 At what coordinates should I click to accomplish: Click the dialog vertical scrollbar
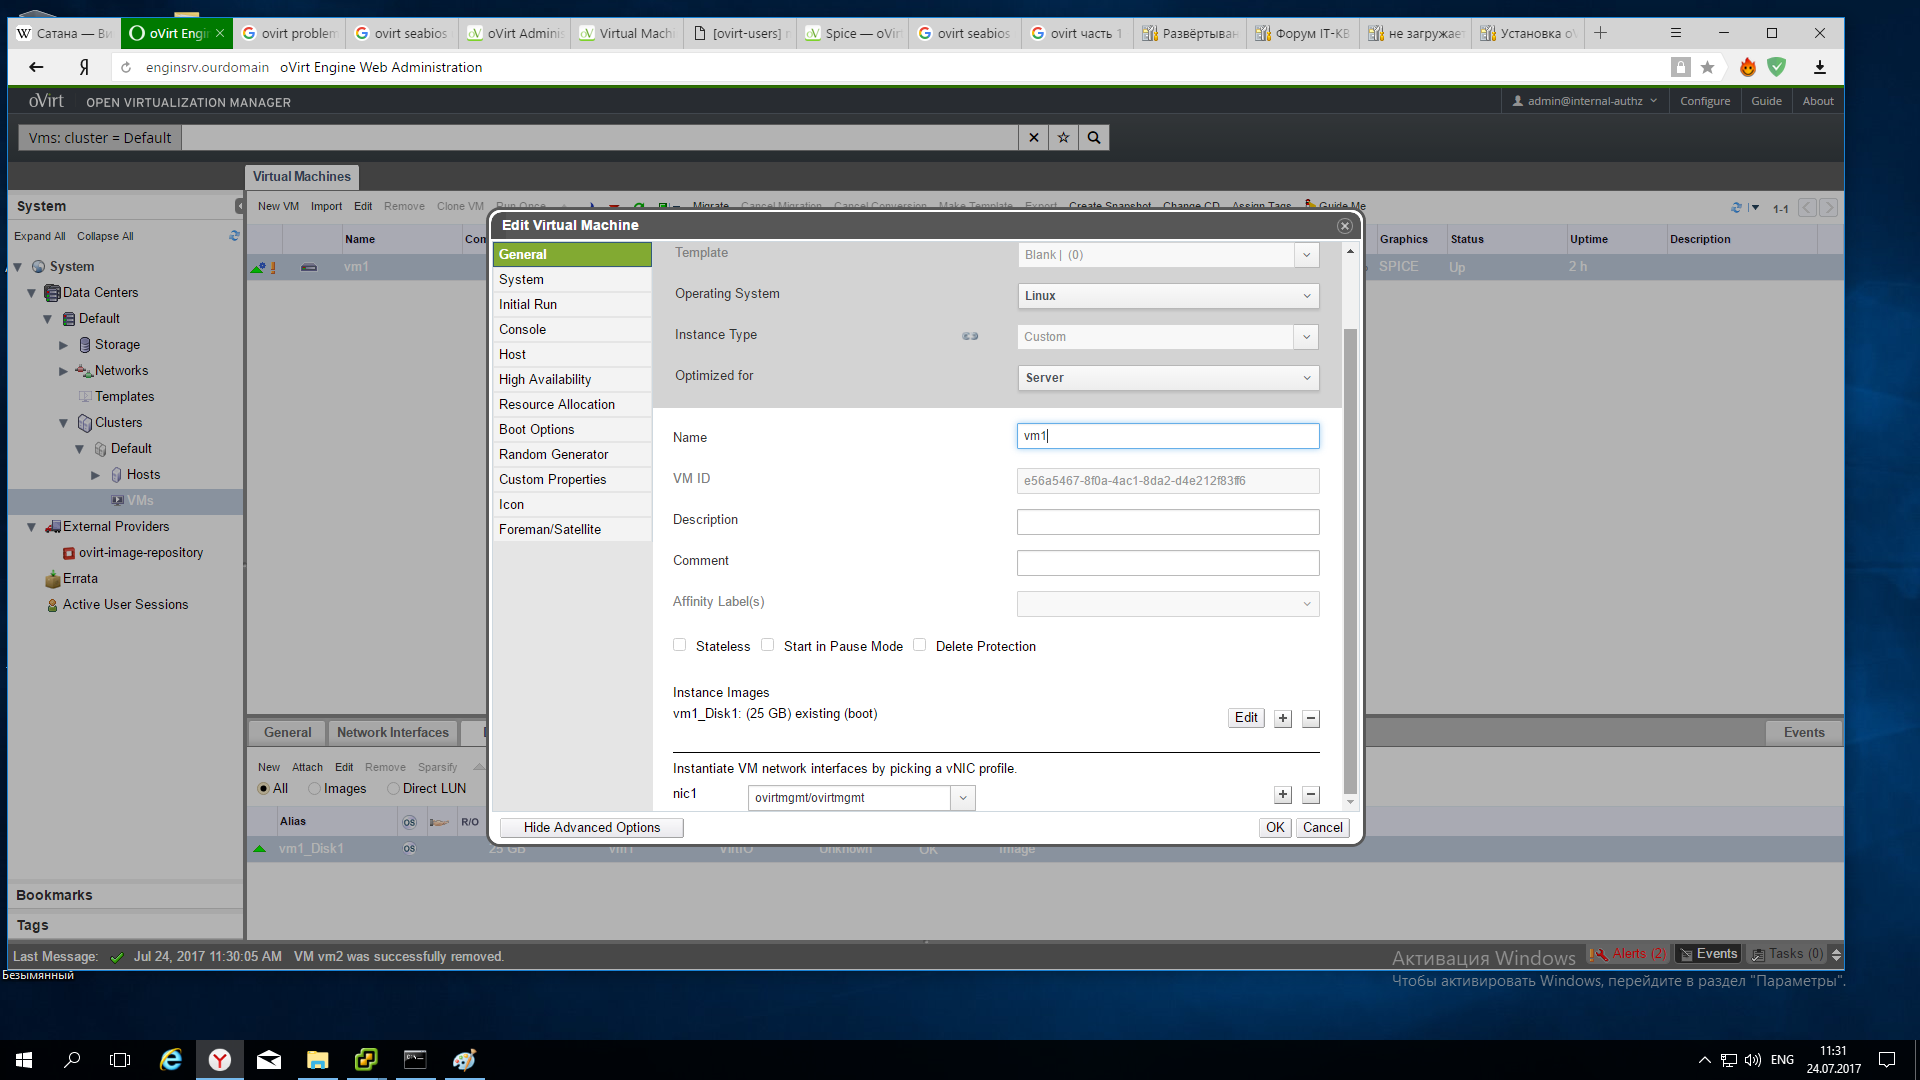pos(1350,560)
